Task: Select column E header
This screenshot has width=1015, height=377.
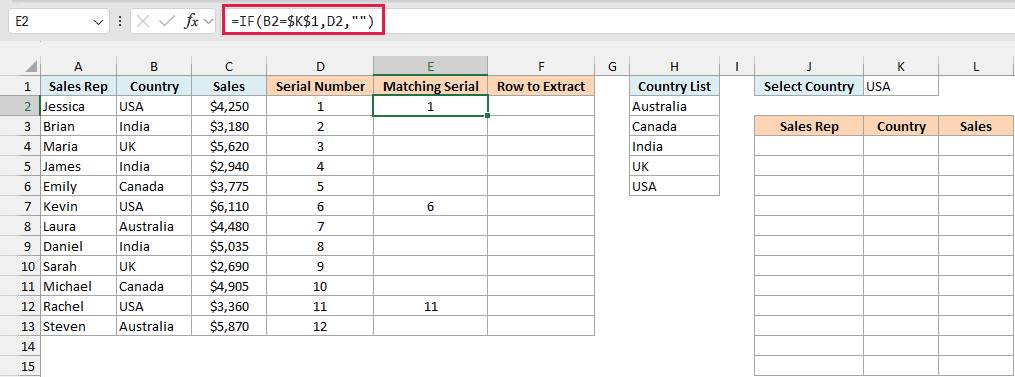Action: [x=430, y=66]
